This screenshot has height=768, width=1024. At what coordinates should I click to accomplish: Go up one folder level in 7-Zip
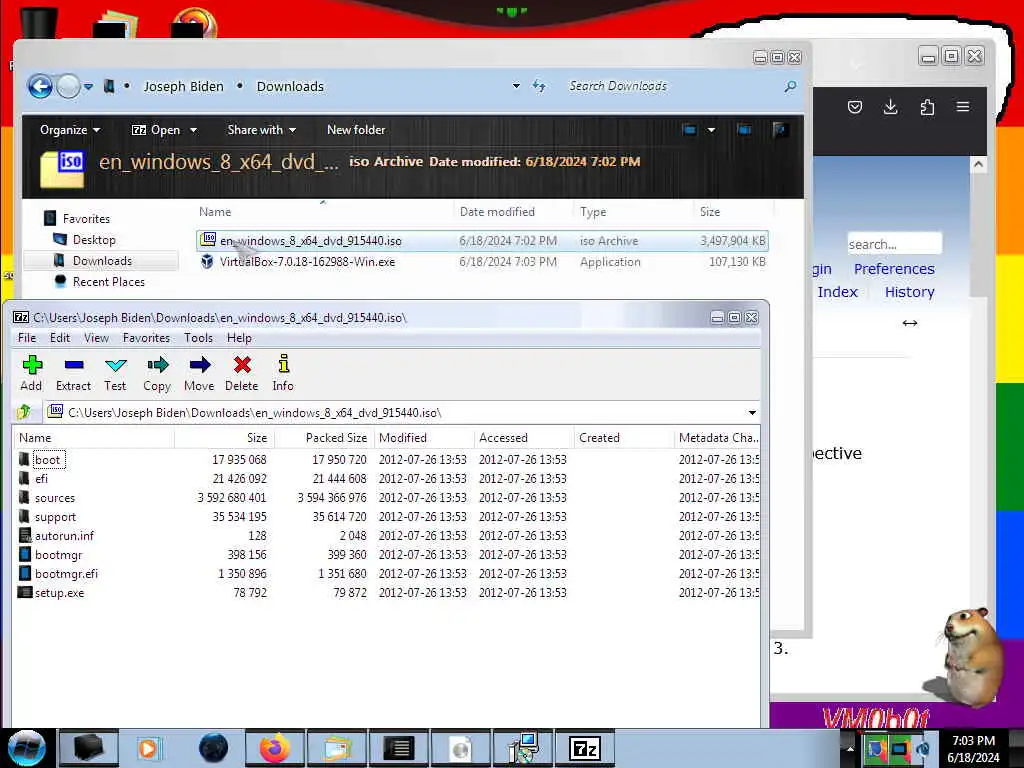pyautogui.click(x=24, y=412)
